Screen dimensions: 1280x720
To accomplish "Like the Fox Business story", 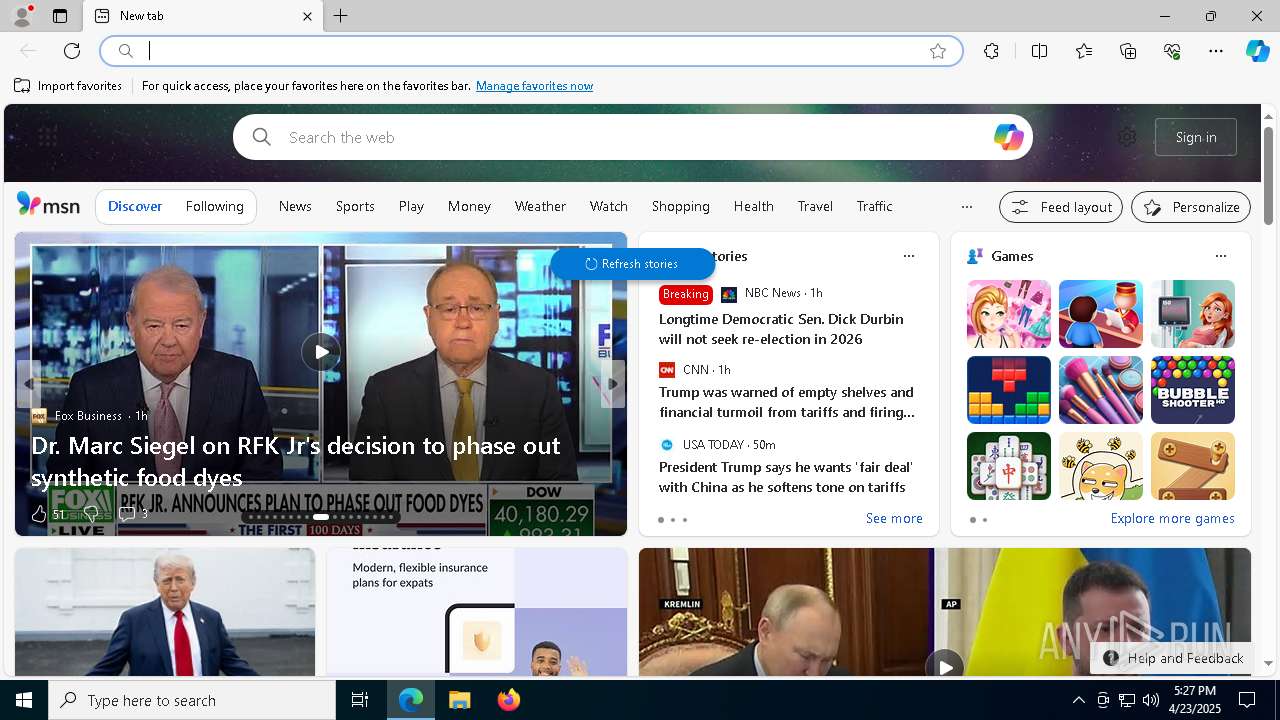I will 39,513.
